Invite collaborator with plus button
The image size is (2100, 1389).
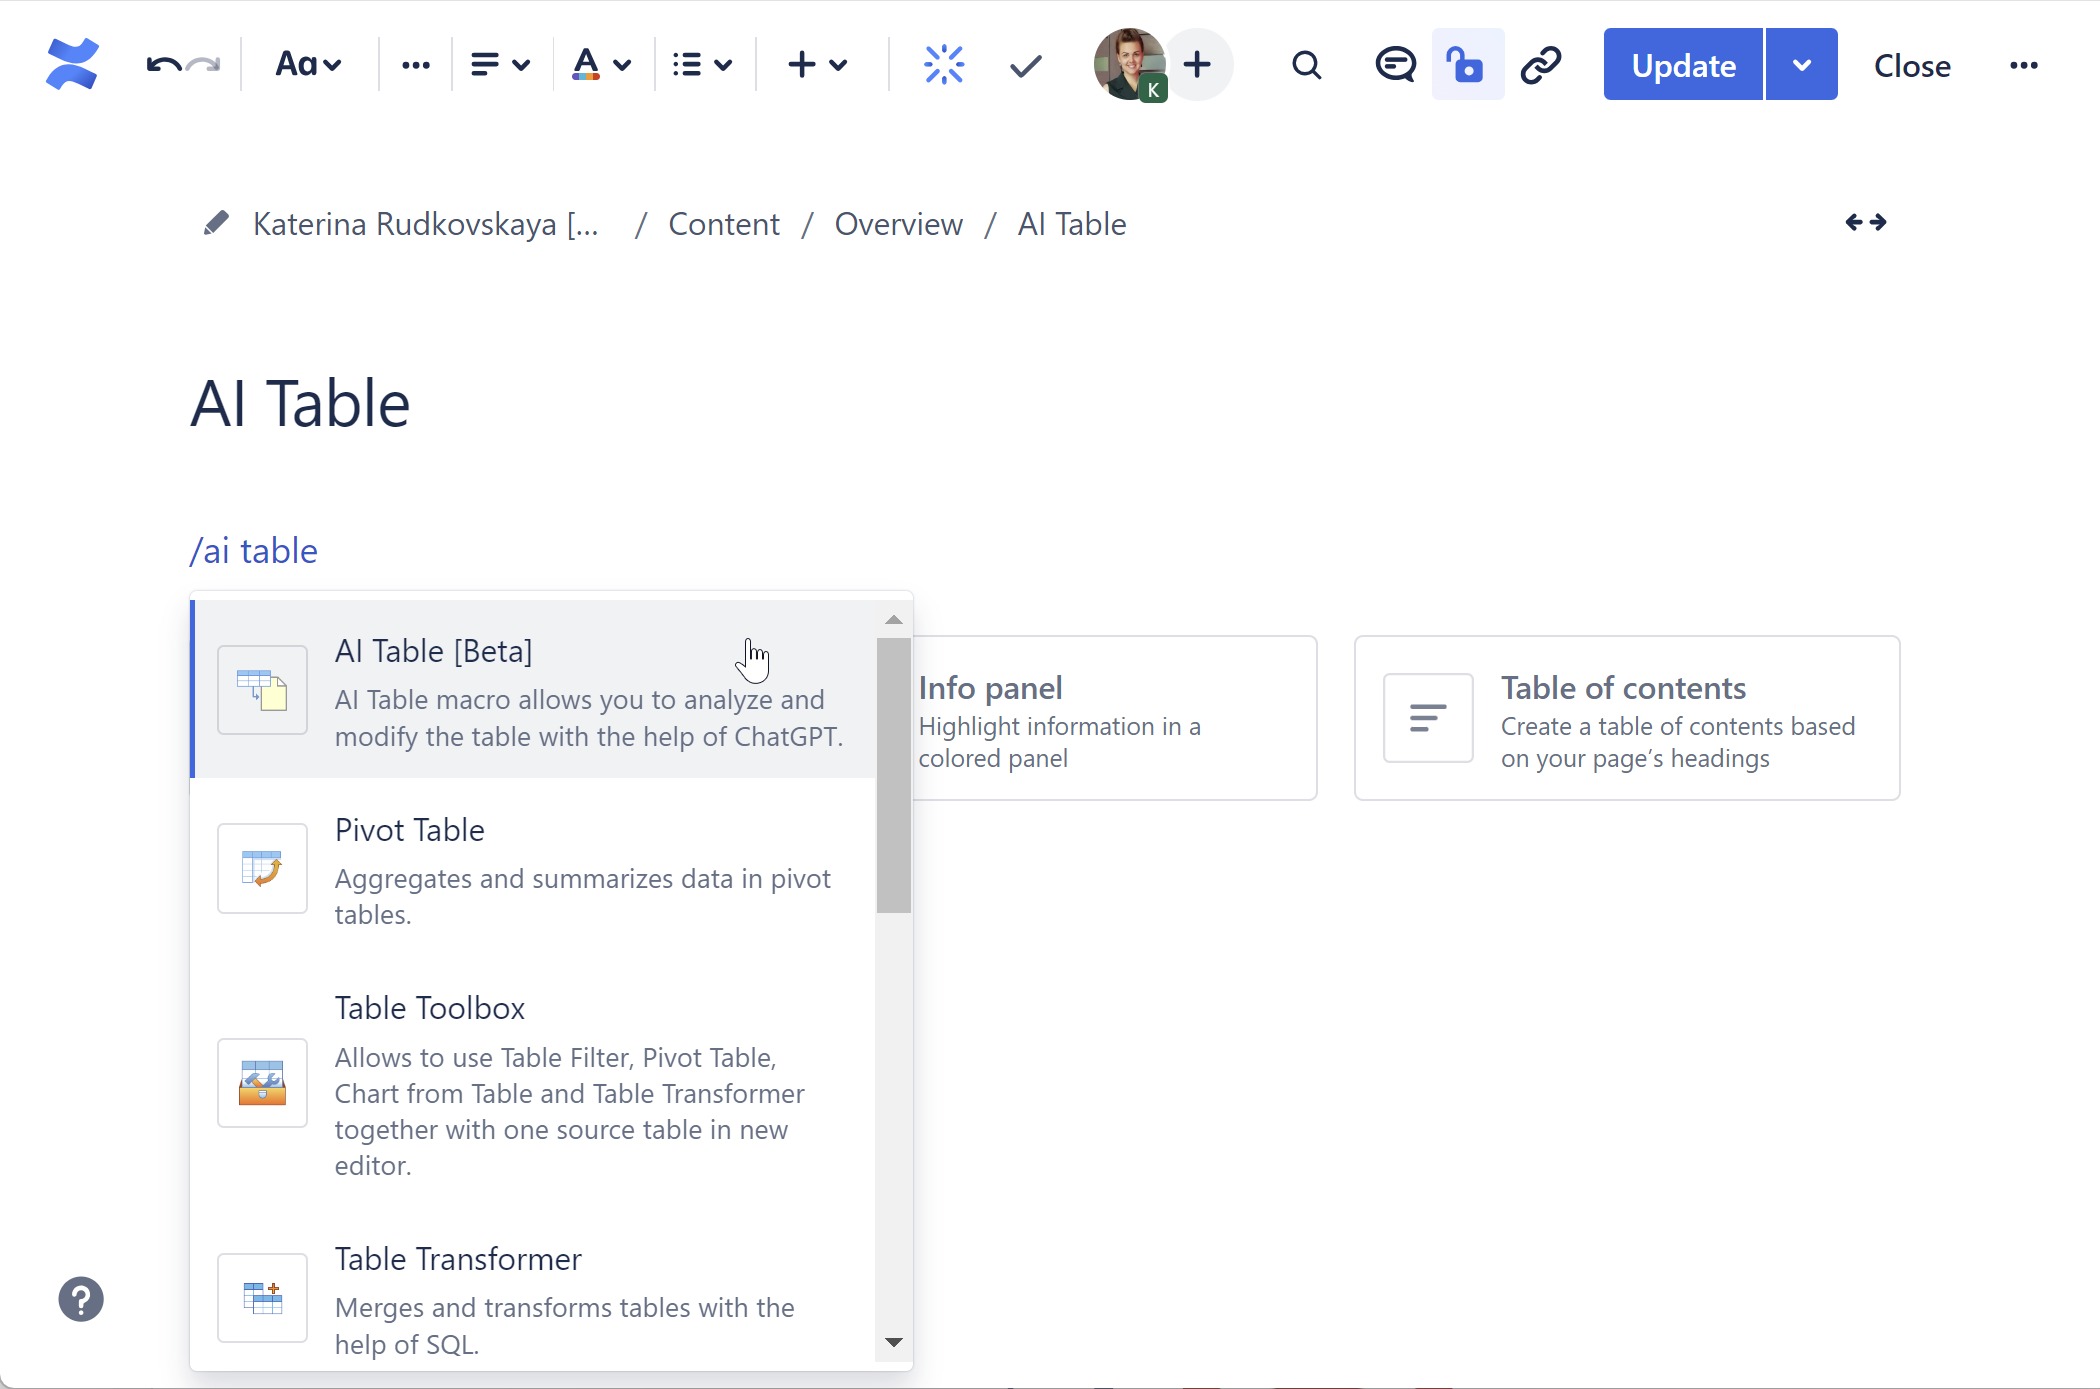coord(1197,65)
